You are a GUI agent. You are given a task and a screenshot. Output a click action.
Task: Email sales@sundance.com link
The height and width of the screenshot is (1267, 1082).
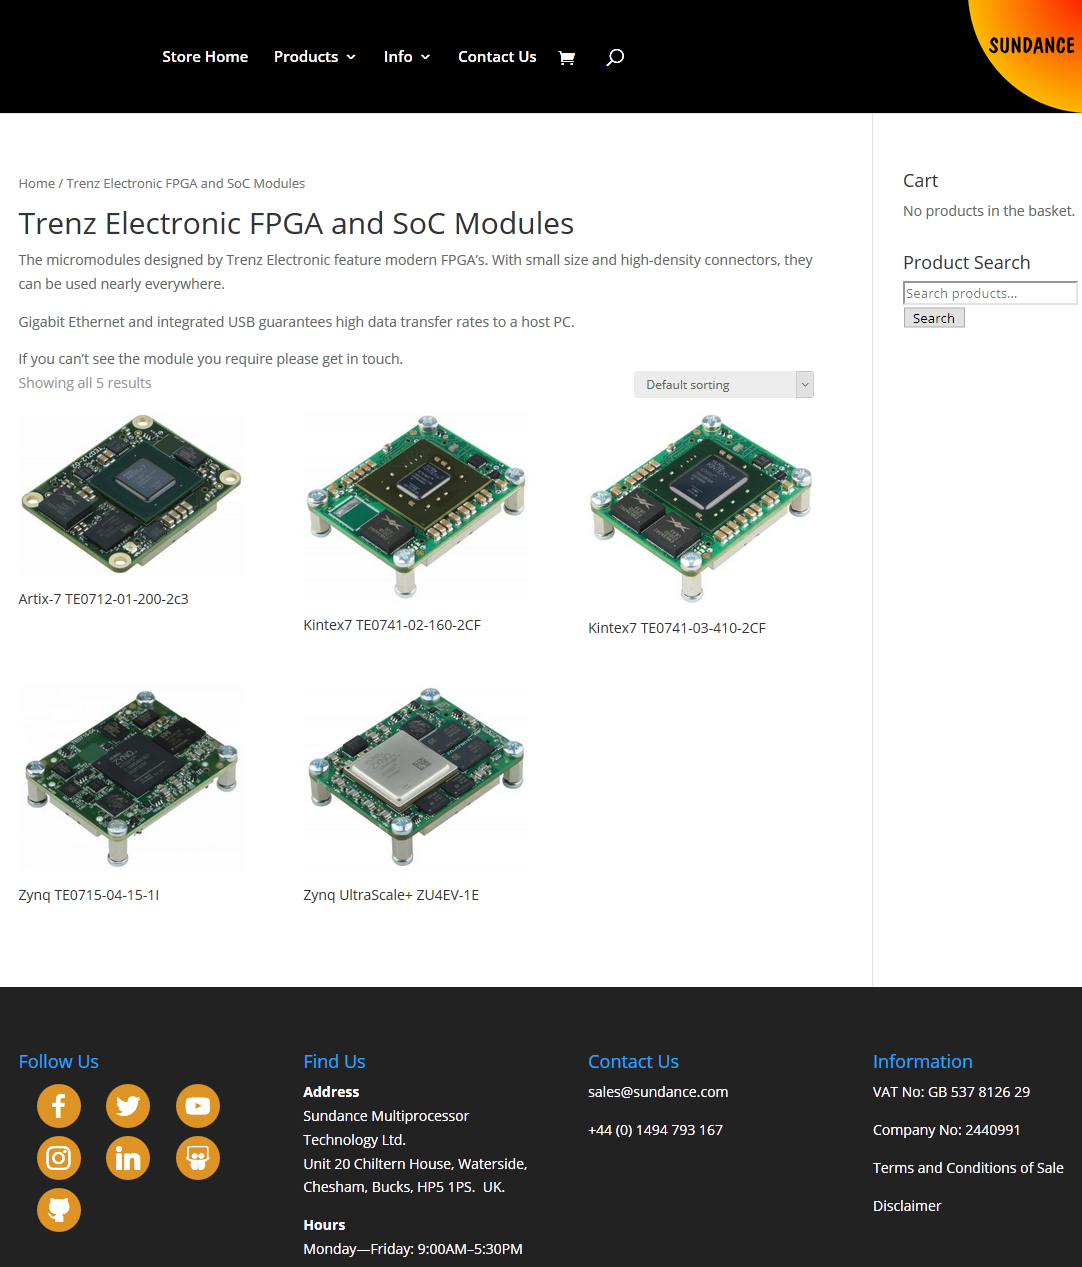(x=658, y=1092)
